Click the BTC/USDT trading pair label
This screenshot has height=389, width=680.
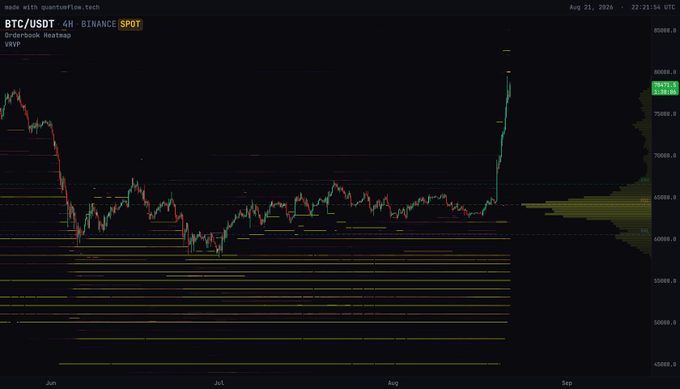click(x=29, y=24)
